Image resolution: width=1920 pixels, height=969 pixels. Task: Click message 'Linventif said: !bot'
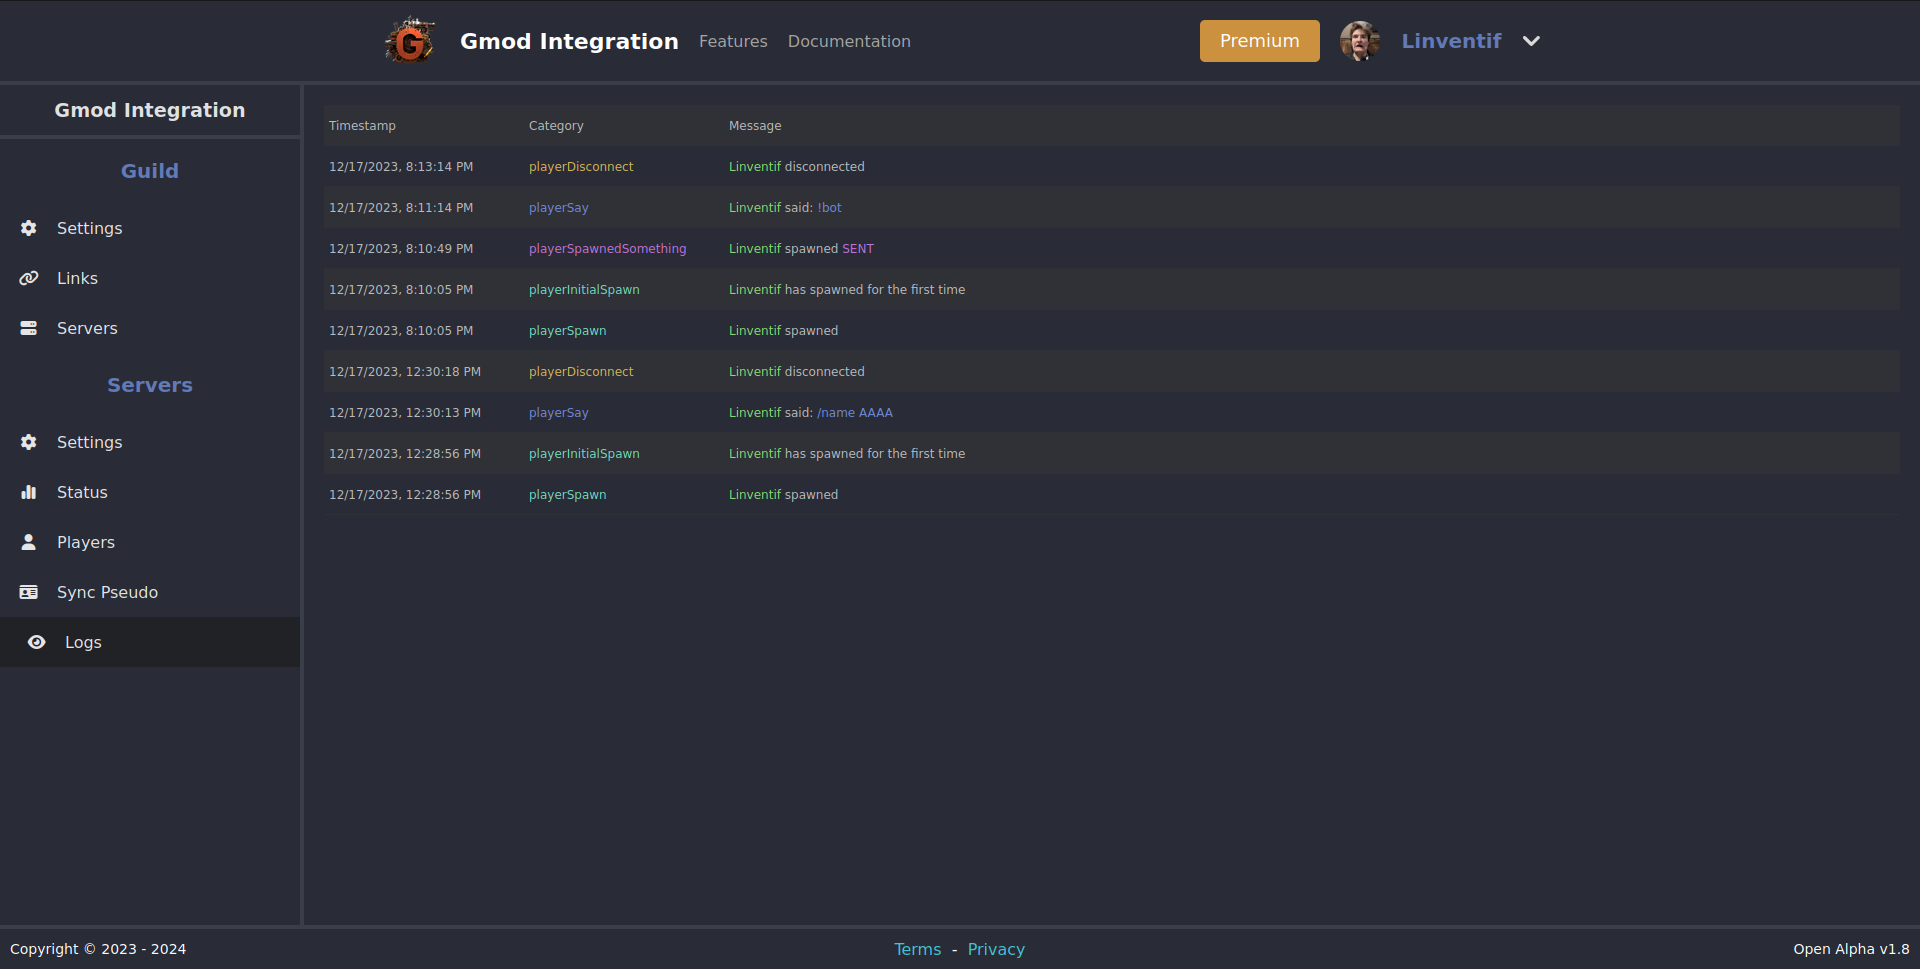pos(785,208)
